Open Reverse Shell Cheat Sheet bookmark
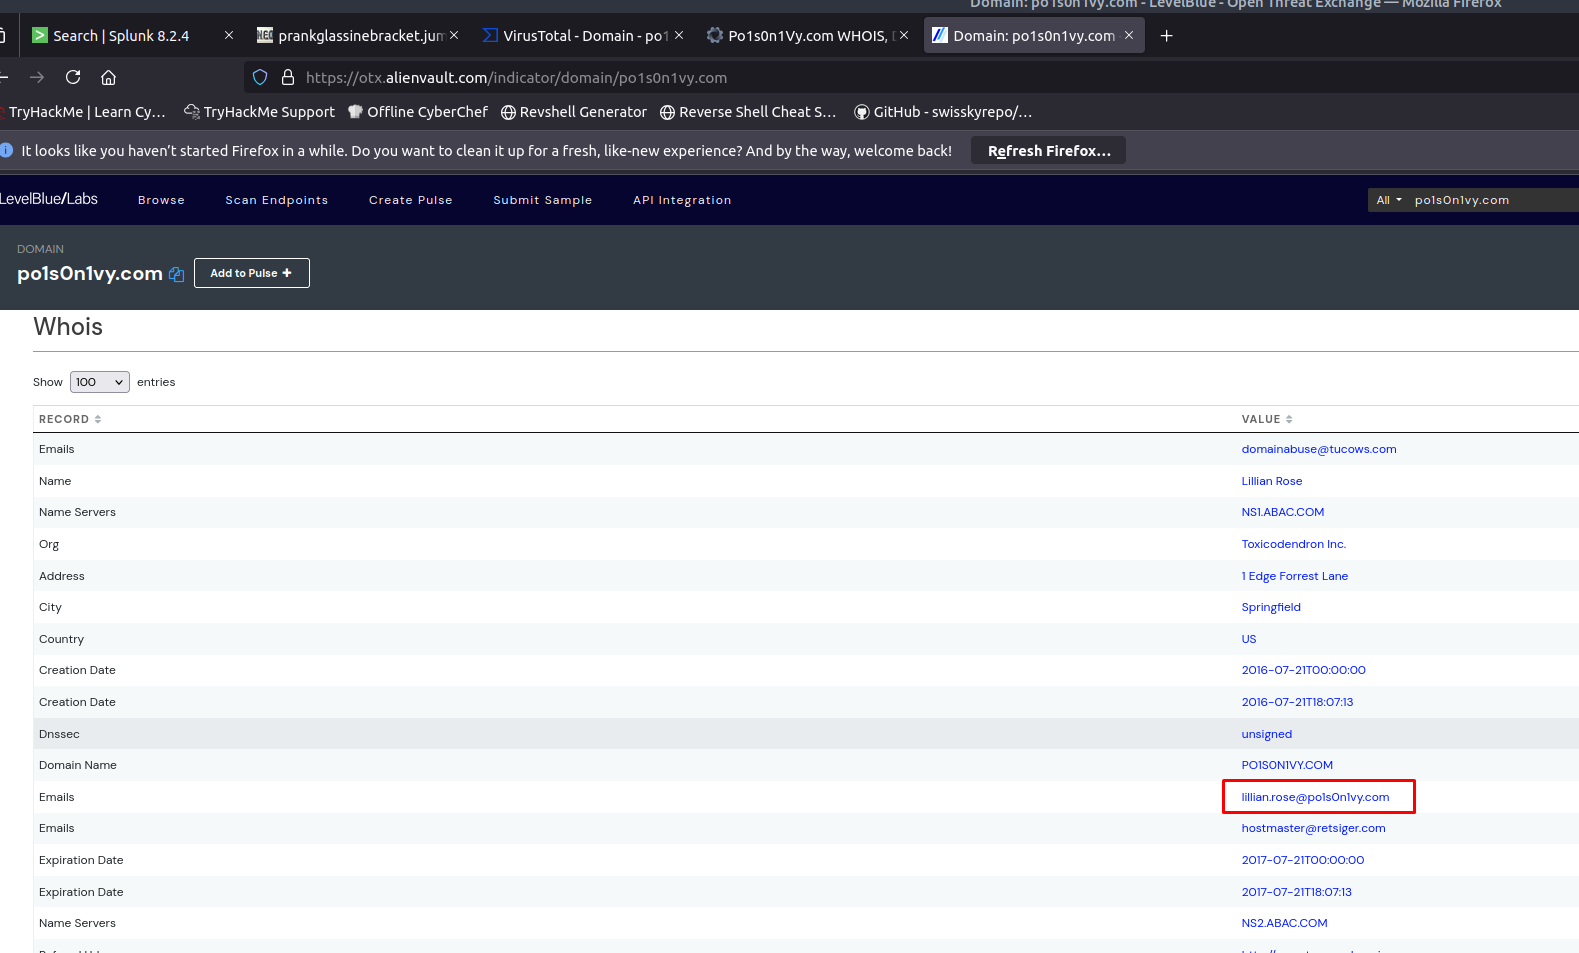This screenshot has width=1579, height=953. pos(748,112)
